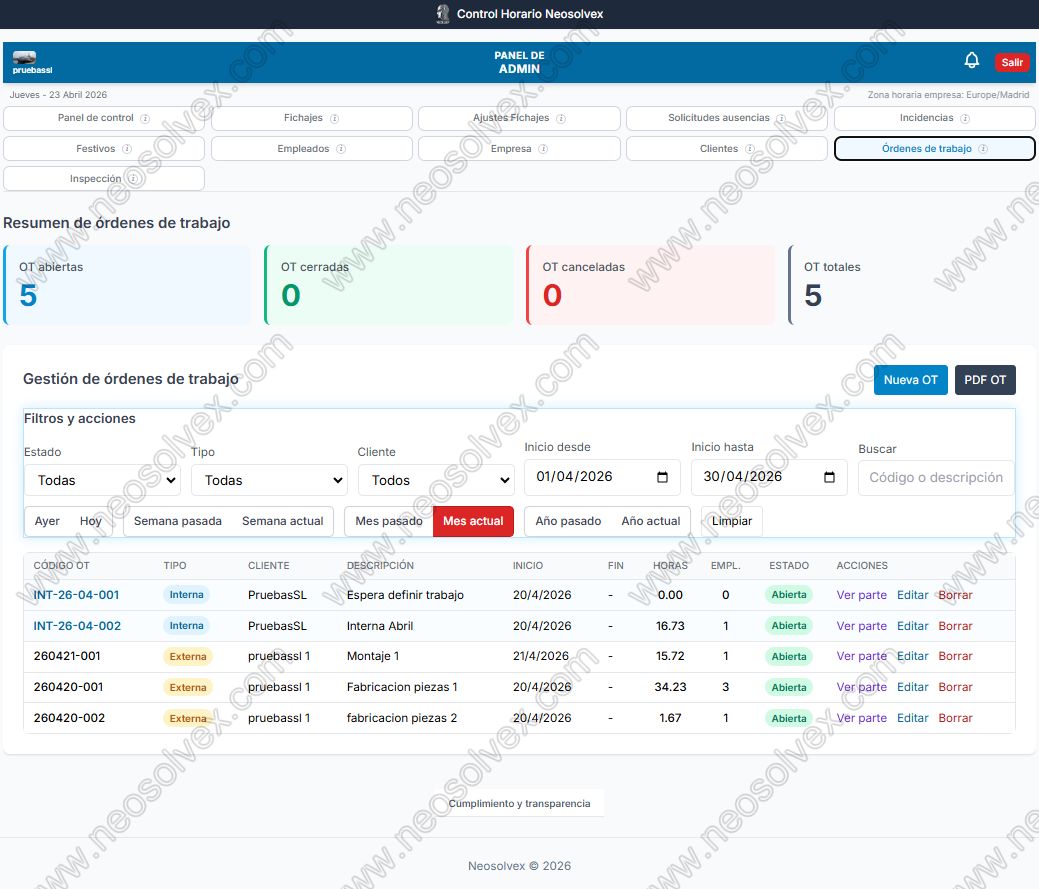
Task: Open the Empresa tab
Action: click(520, 148)
